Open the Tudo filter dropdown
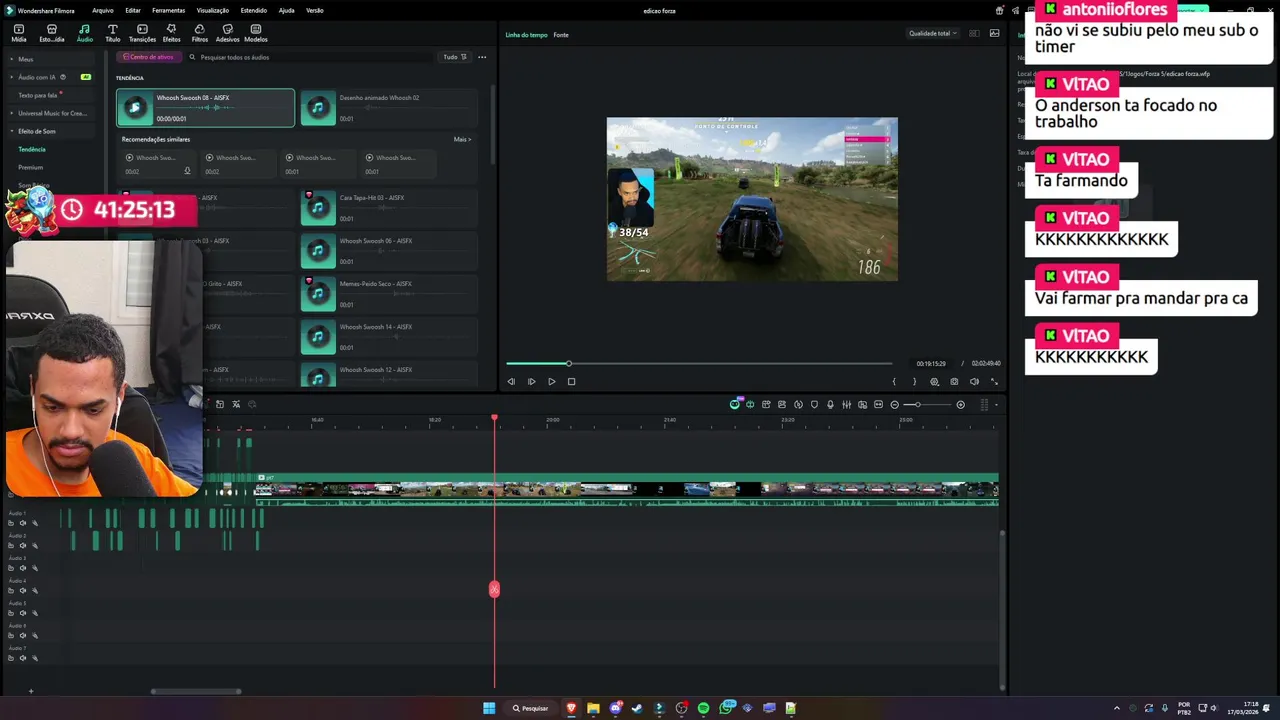This screenshot has height=720, width=1280. (454, 57)
